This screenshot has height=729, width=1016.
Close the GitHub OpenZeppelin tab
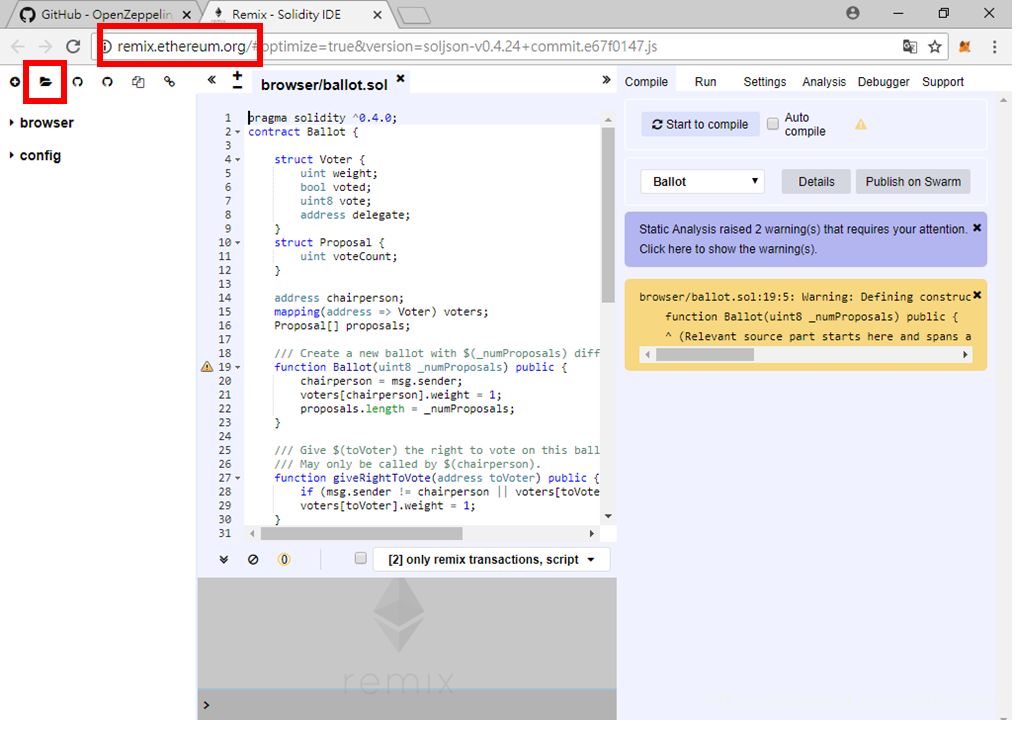point(187,14)
